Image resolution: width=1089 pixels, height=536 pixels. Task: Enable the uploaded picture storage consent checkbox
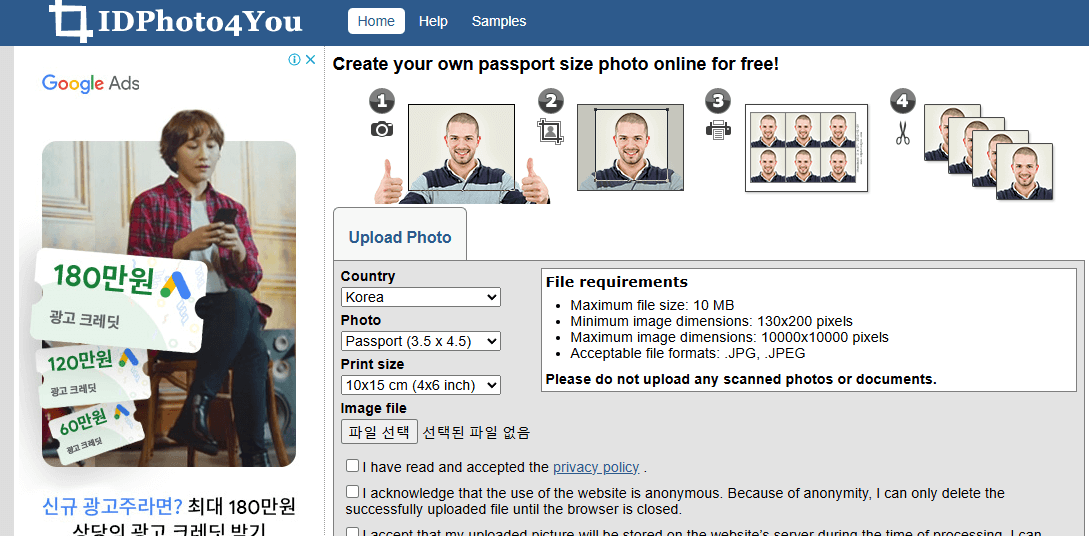point(353,532)
